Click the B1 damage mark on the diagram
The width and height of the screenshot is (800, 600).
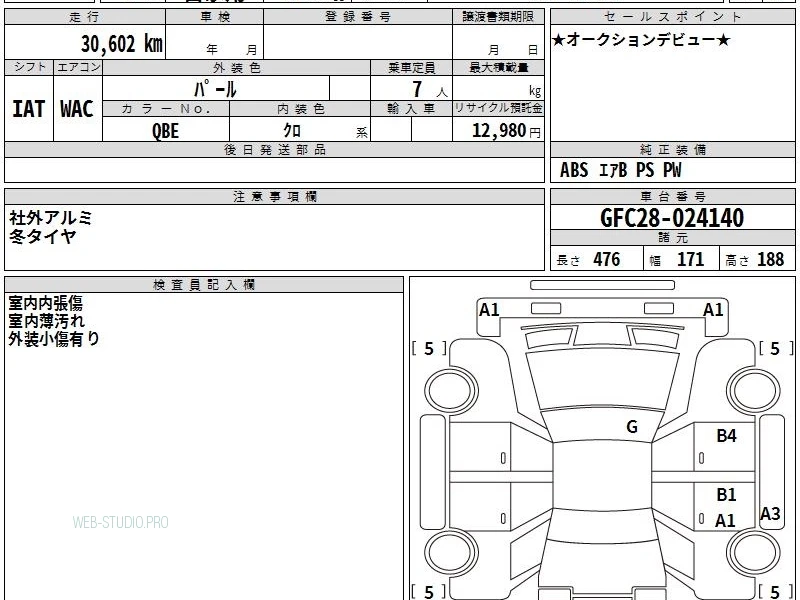pos(726,495)
